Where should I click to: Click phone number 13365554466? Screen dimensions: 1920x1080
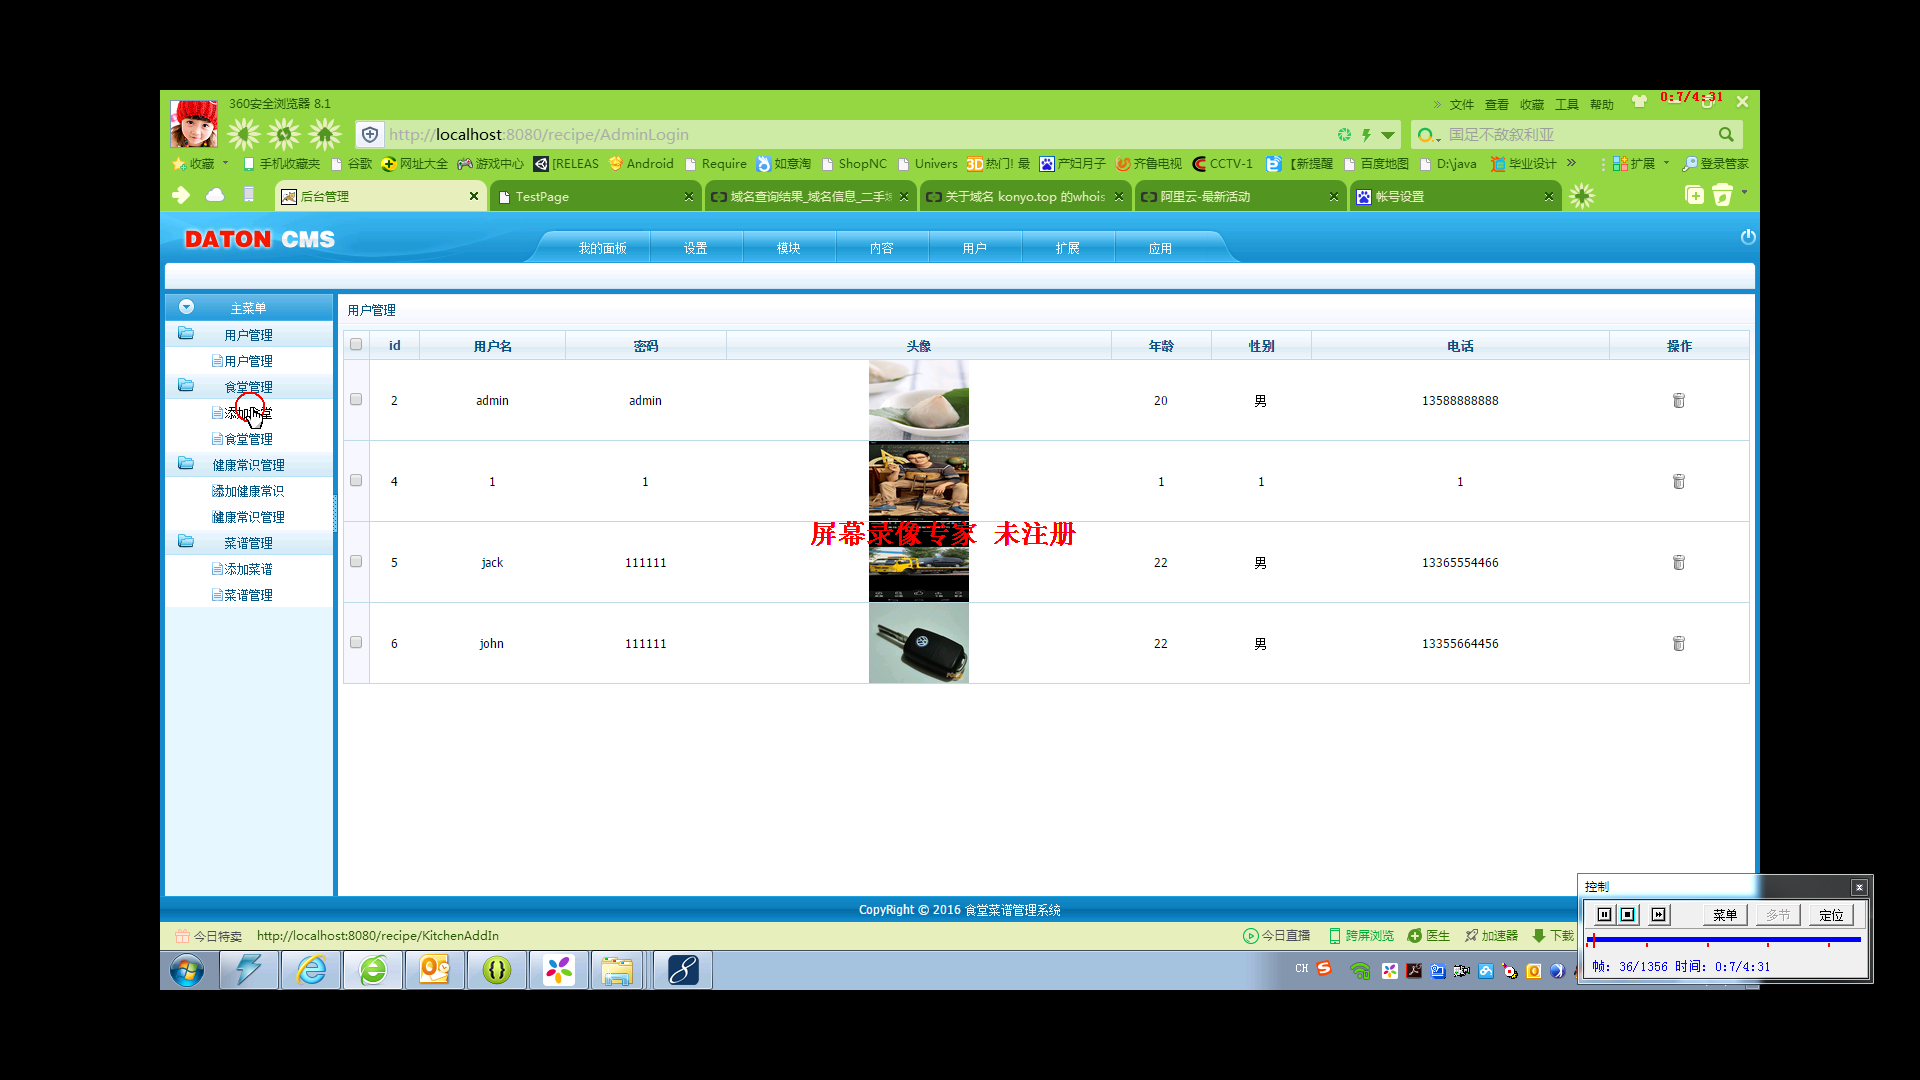(1460, 563)
